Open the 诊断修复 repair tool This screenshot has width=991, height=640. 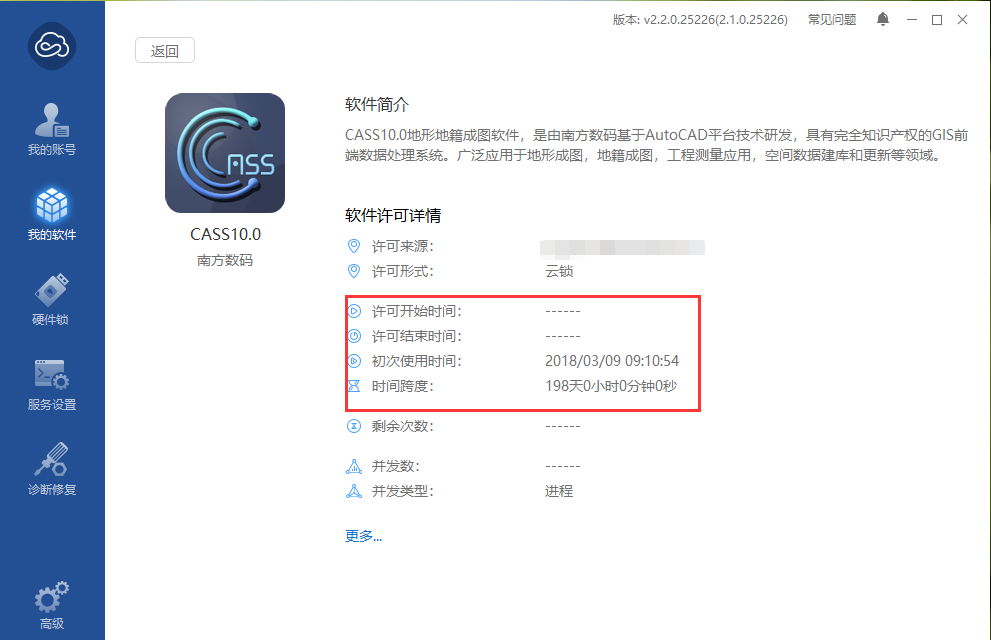(x=52, y=469)
